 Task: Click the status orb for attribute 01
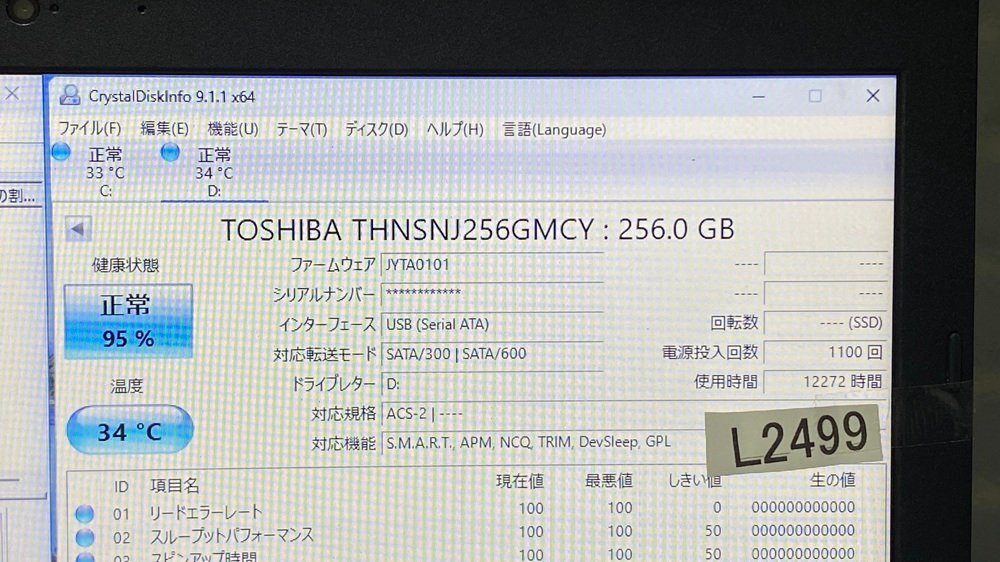[85, 514]
